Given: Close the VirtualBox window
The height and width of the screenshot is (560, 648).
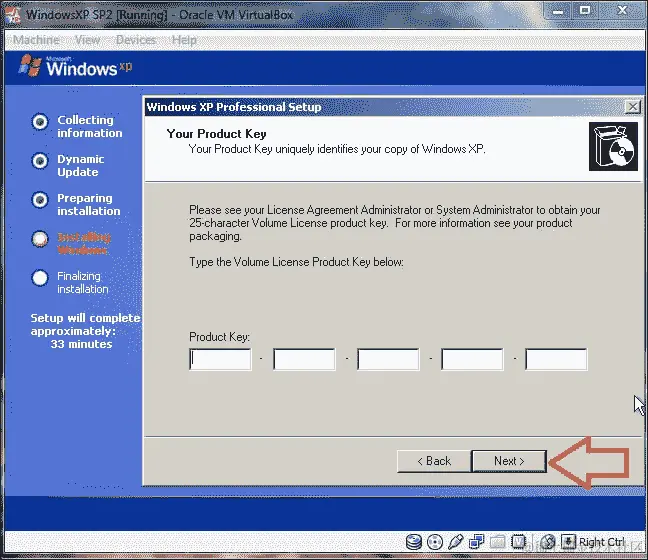Looking at the screenshot, I should [x=622, y=10].
